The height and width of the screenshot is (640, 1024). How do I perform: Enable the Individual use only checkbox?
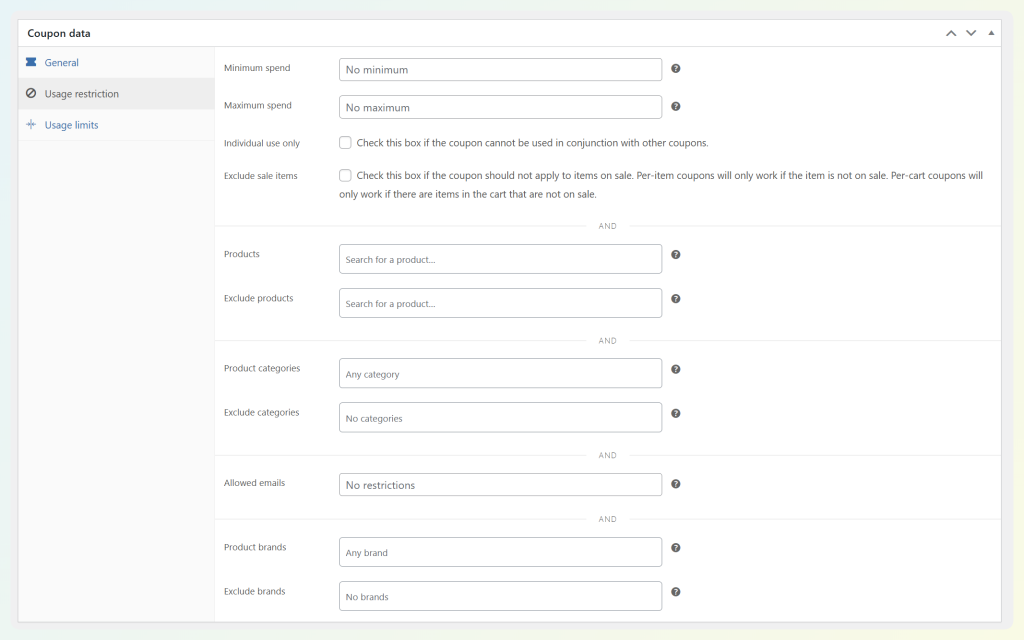(x=345, y=143)
